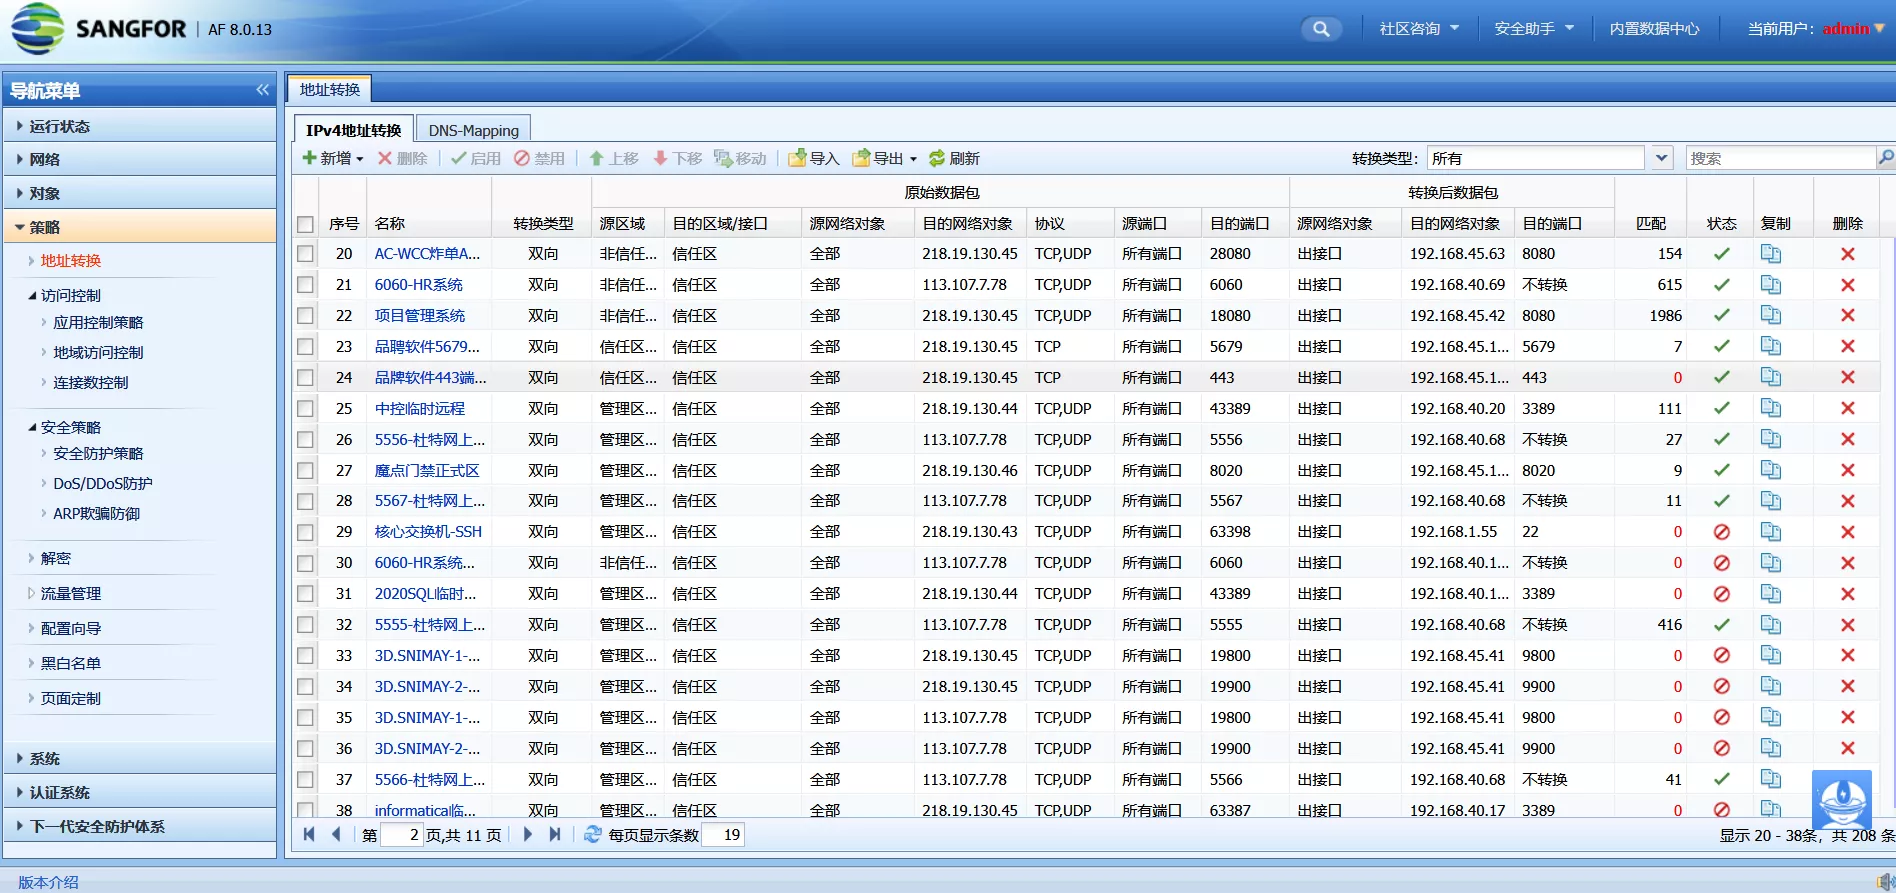The width and height of the screenshot is (1896, 893).
Task: Click the search magnifier icon in header
Action: click(1321, 29)
